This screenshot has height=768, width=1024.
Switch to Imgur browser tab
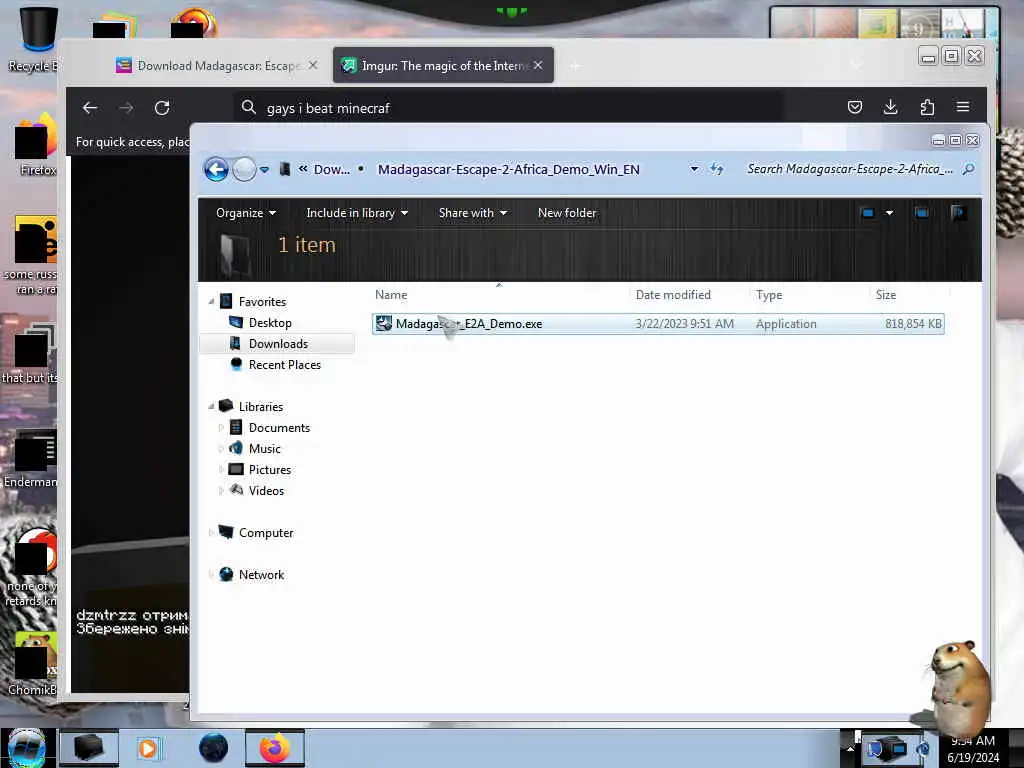(443, 65)
